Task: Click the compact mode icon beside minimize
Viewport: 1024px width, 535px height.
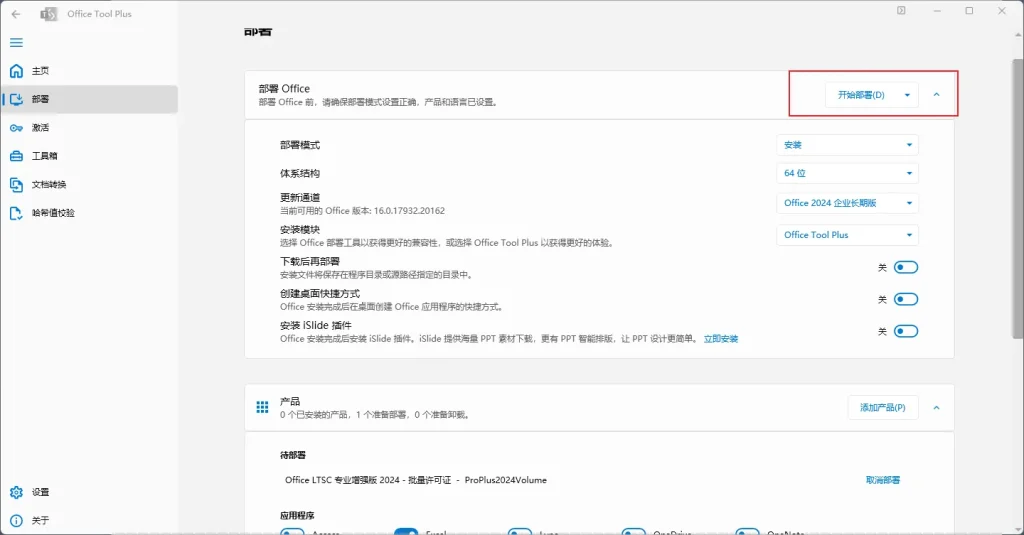Action: [x=901, y=10]
